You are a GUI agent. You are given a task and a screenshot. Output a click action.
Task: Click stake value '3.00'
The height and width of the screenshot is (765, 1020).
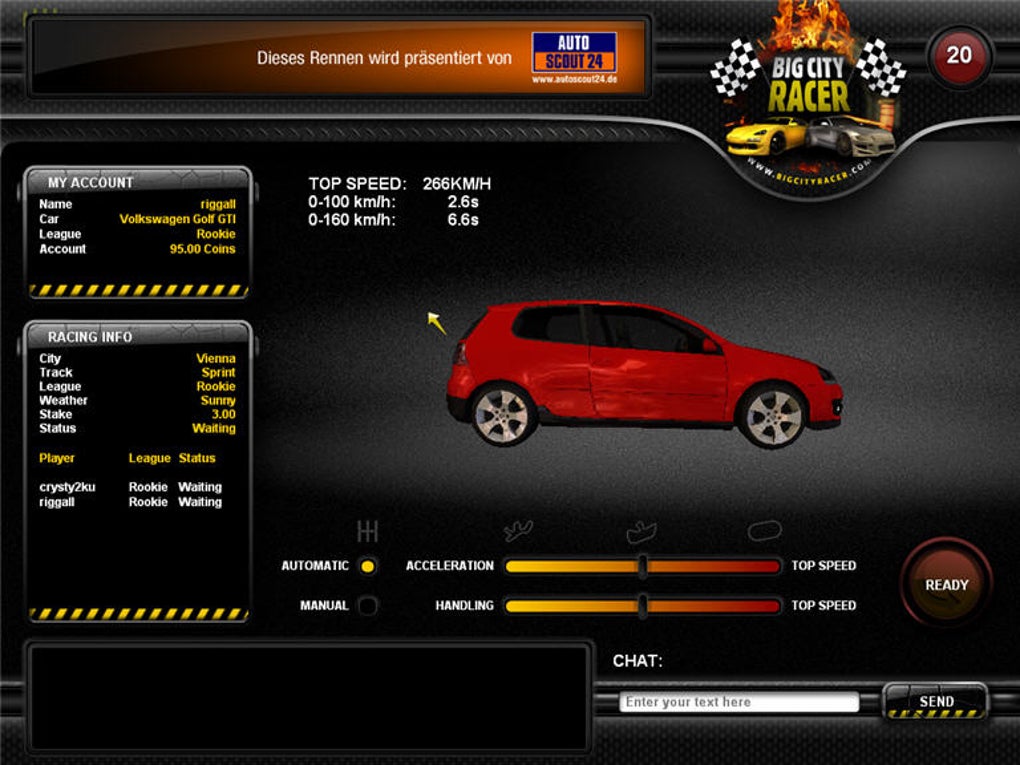coord(224,414)
